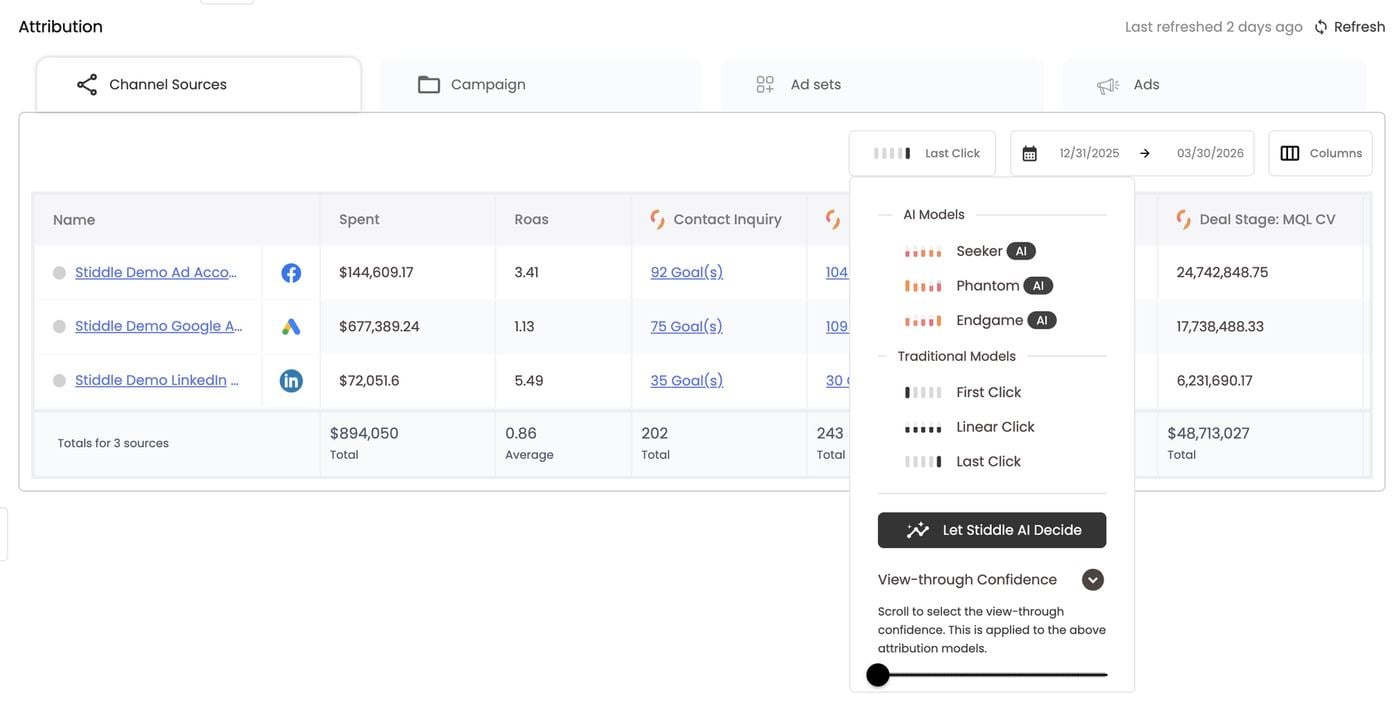
Task: Click the Columns layout icon
Action: click(x=1290, y=153)
